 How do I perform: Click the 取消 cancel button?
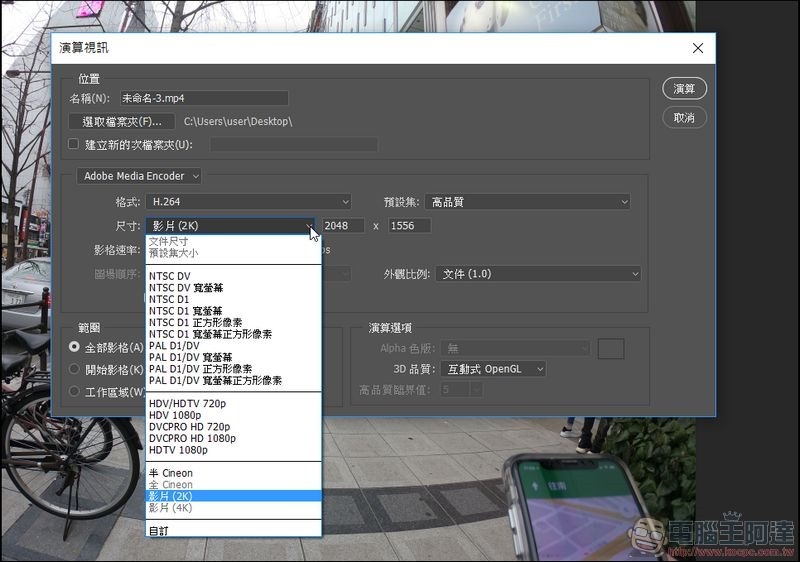[684, 118]
